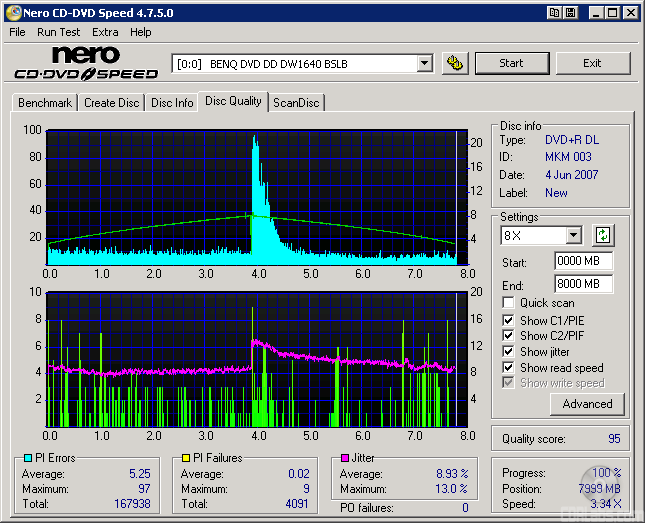Image resolution: width=645 pixels, height=523 pixels.
Task: Enable the Quick scan checkbox
Action: [x=509, y=303]
